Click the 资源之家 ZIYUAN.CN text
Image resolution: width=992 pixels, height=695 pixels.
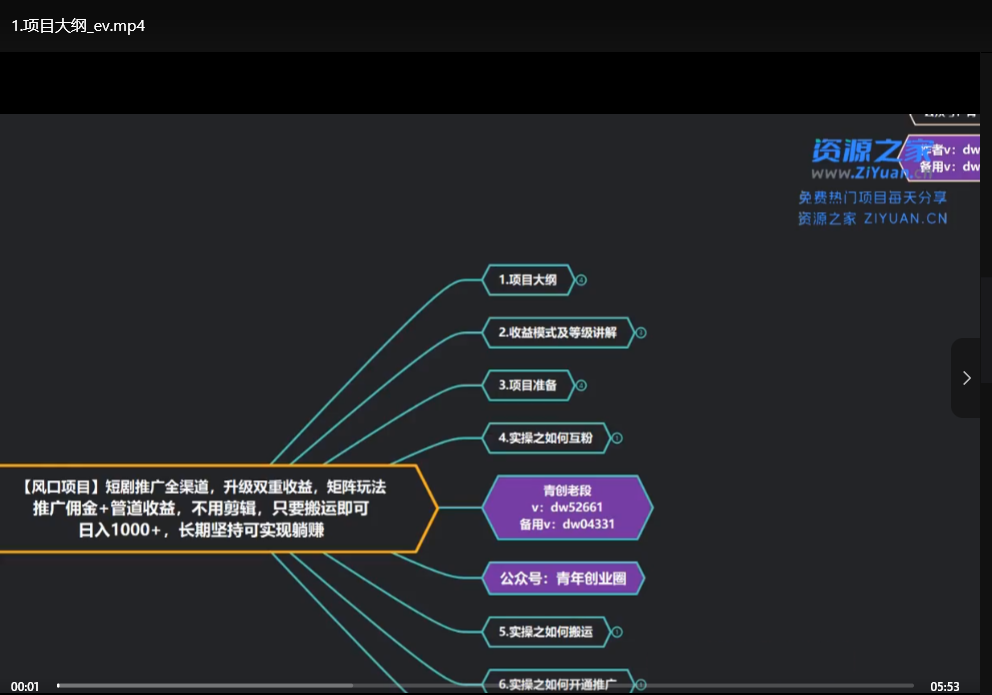872,219
